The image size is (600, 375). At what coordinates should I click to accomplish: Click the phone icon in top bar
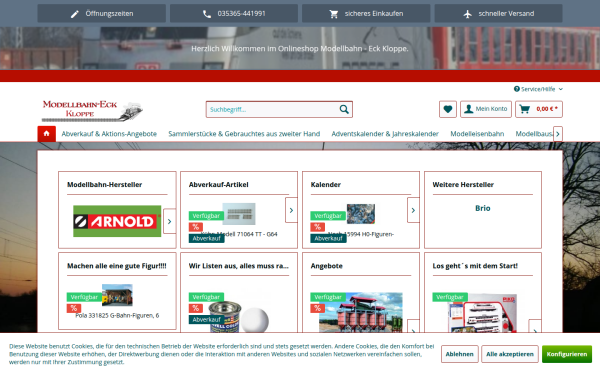pos(207,14)
